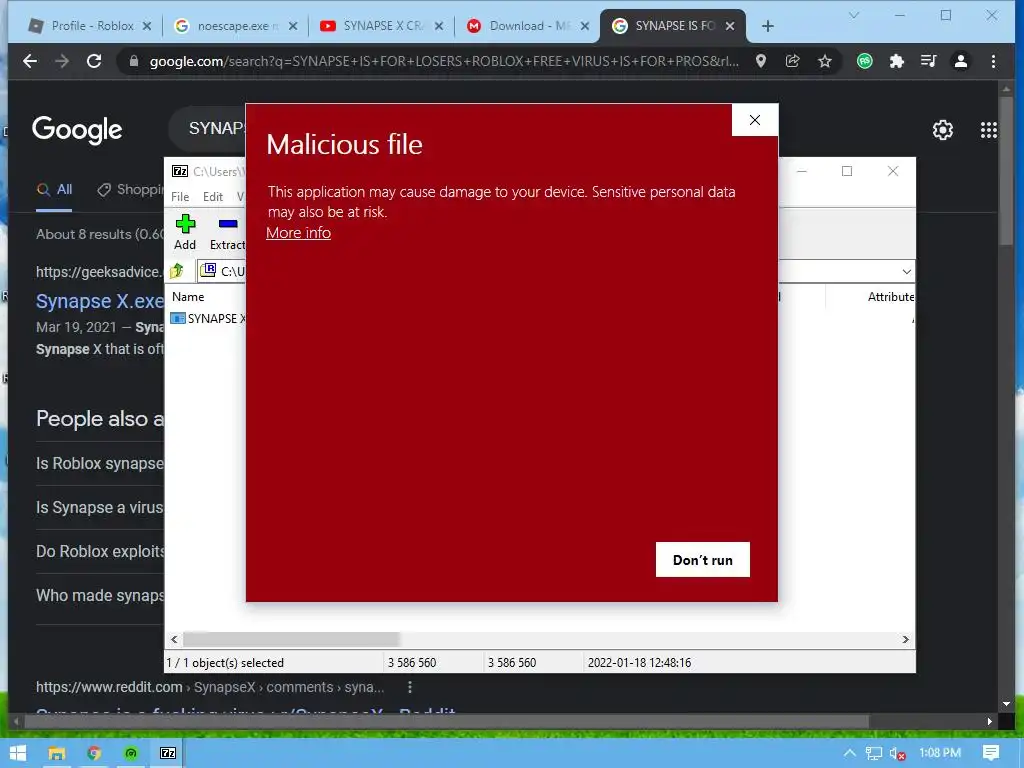Click Chrome page scrollbar down arrow

pyautogui.click(x=1006, y=704)
